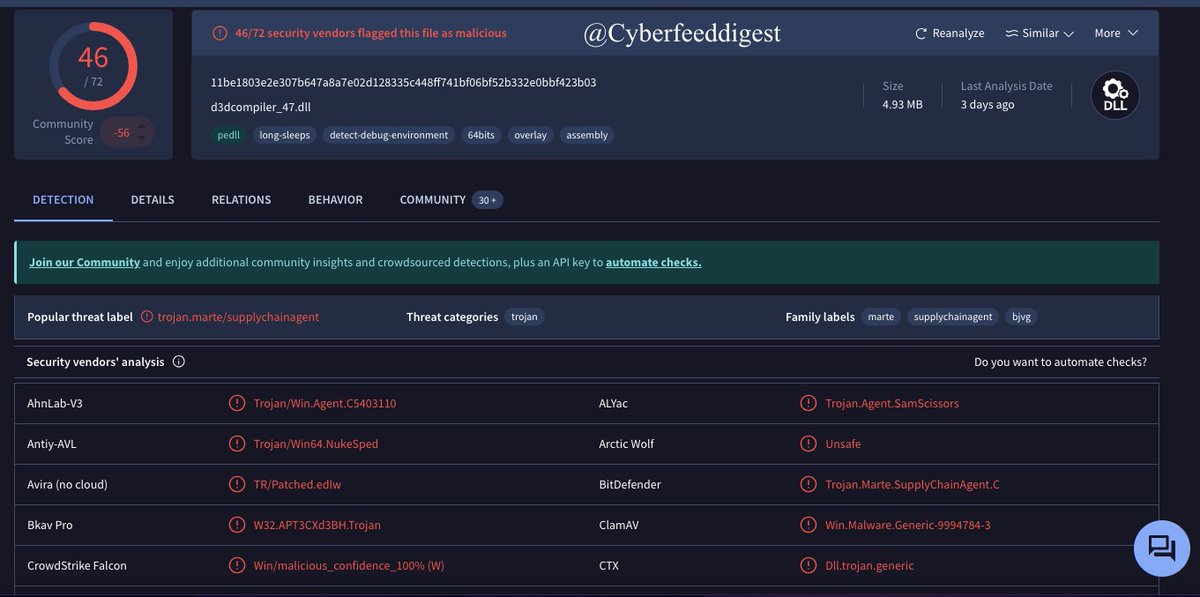This screenshot has width=1200, height=597.
Task: Select the assembly tag
Action: point(587,135)
